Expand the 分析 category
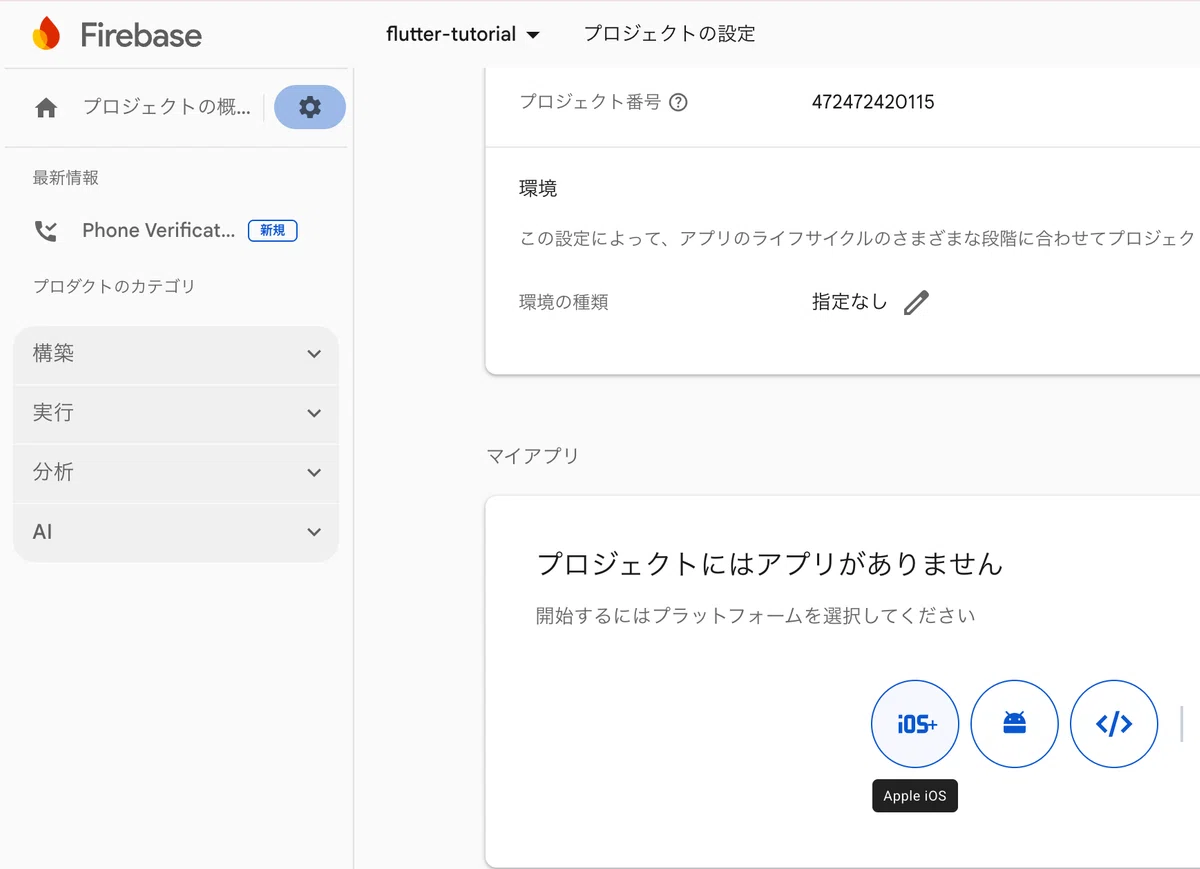The height and width of the screenshot is (869, 1200). click(x=176, y=472)
